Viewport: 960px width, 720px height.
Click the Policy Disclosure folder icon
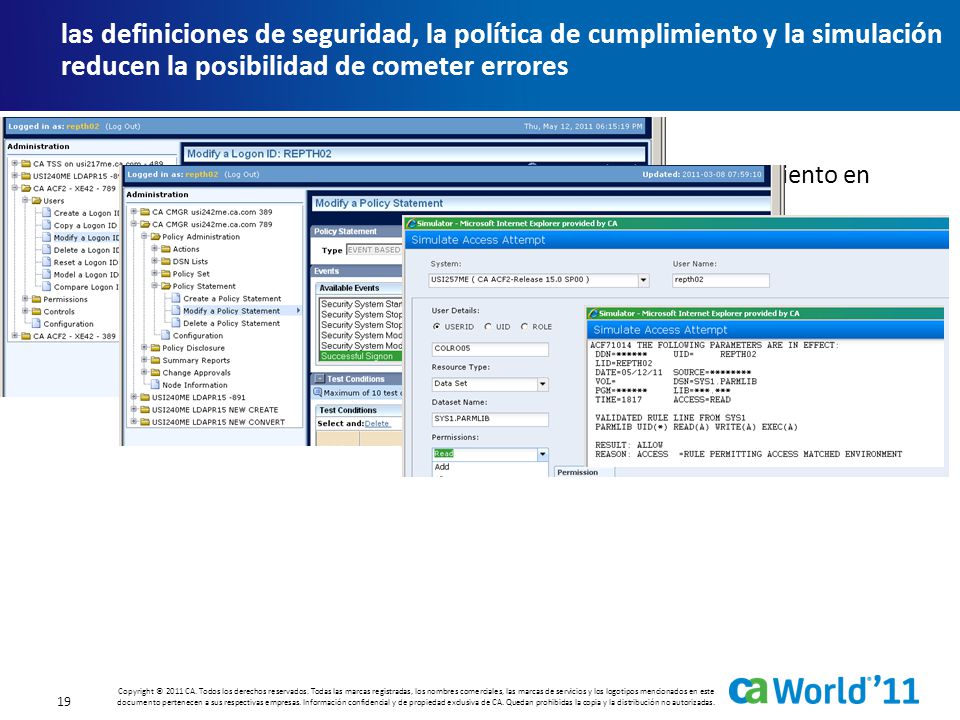[x=155, y=347]
